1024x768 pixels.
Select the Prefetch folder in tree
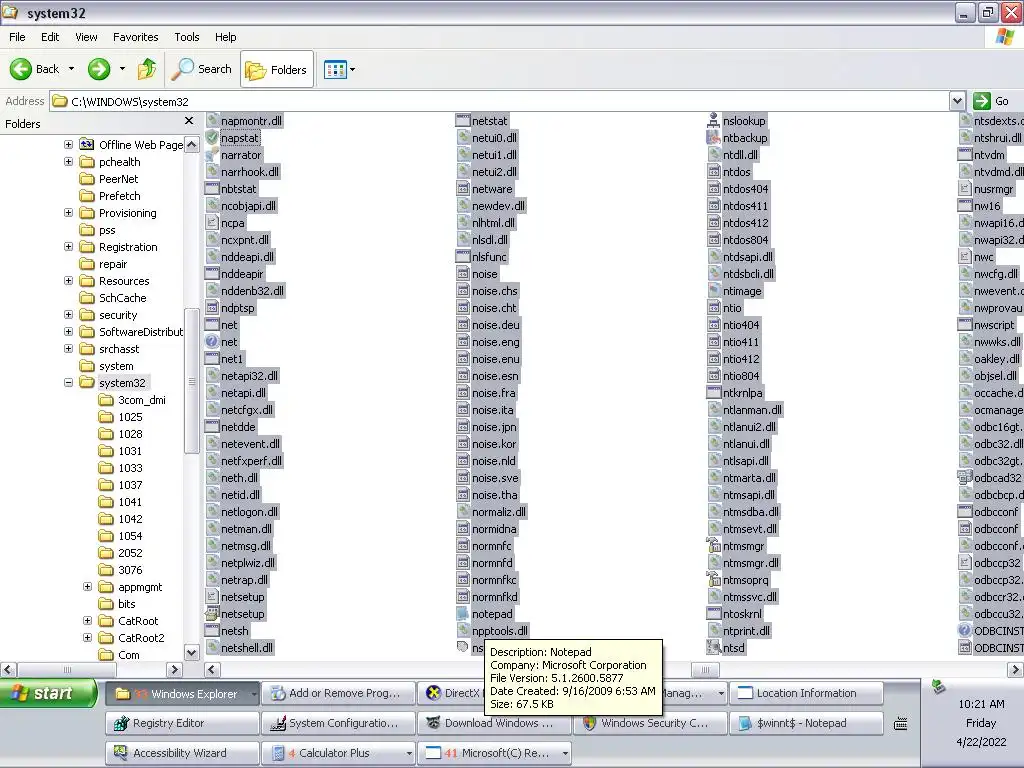pyautogui.click(x=120, y=196)
